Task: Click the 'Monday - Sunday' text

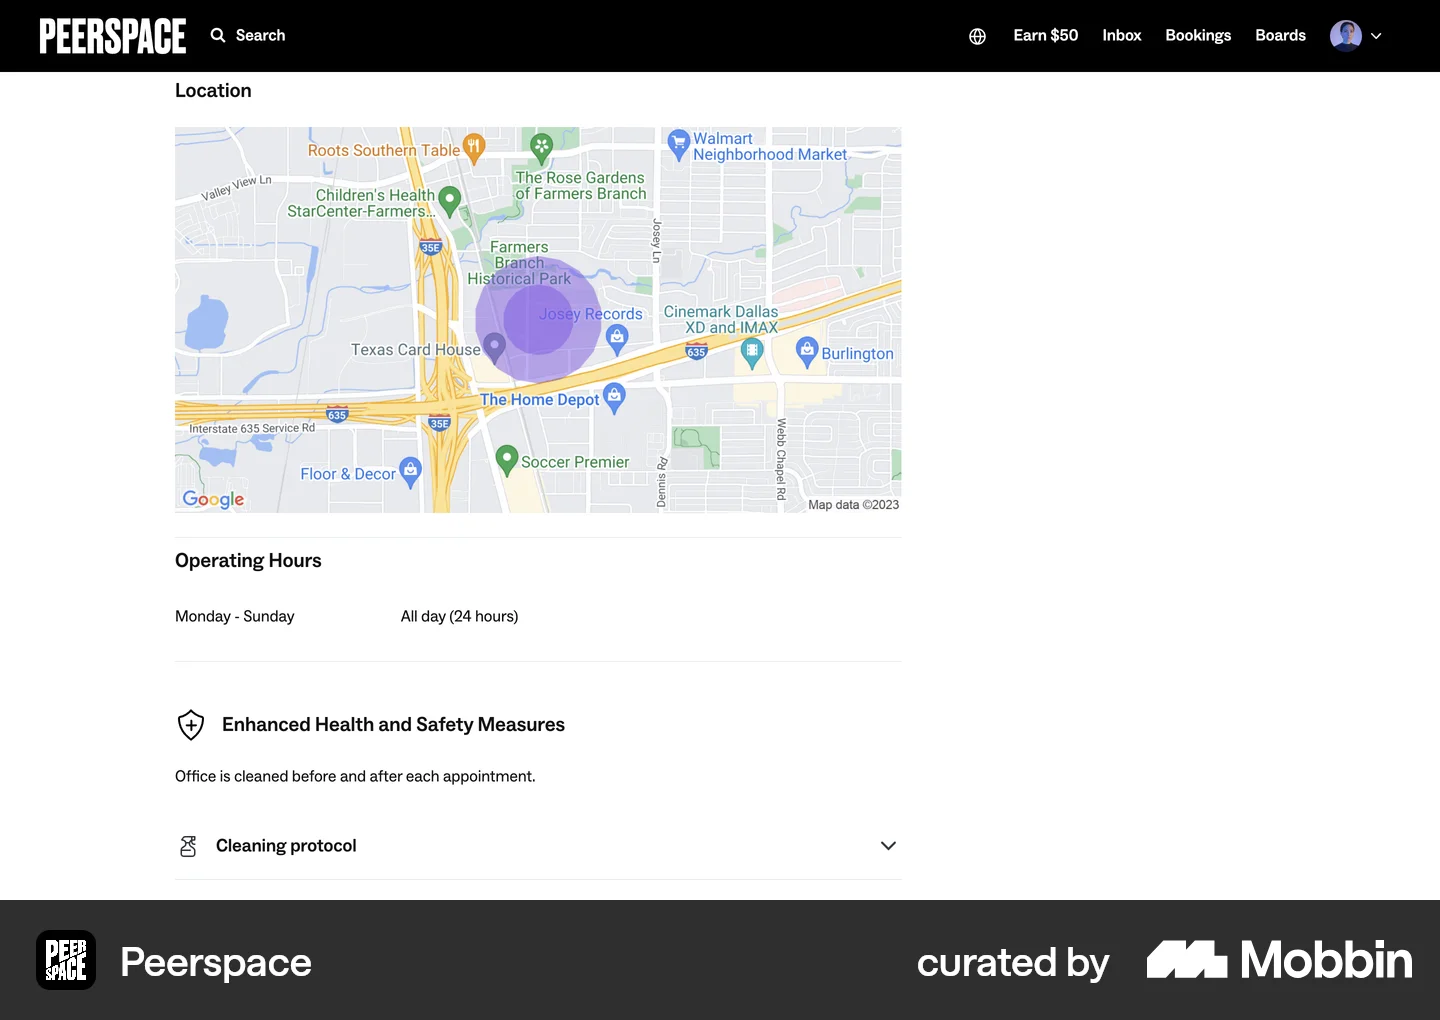Action: point(235,616)
